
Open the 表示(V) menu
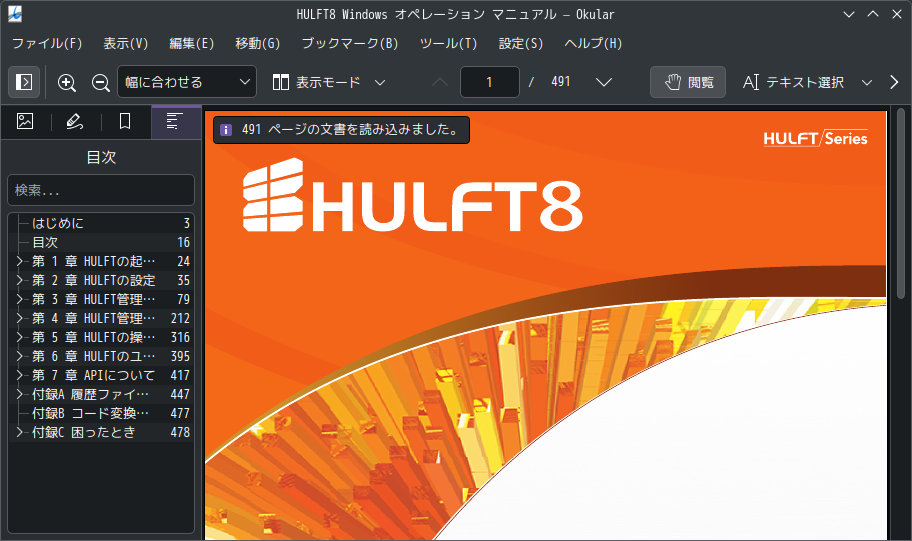tap(126, 44)
